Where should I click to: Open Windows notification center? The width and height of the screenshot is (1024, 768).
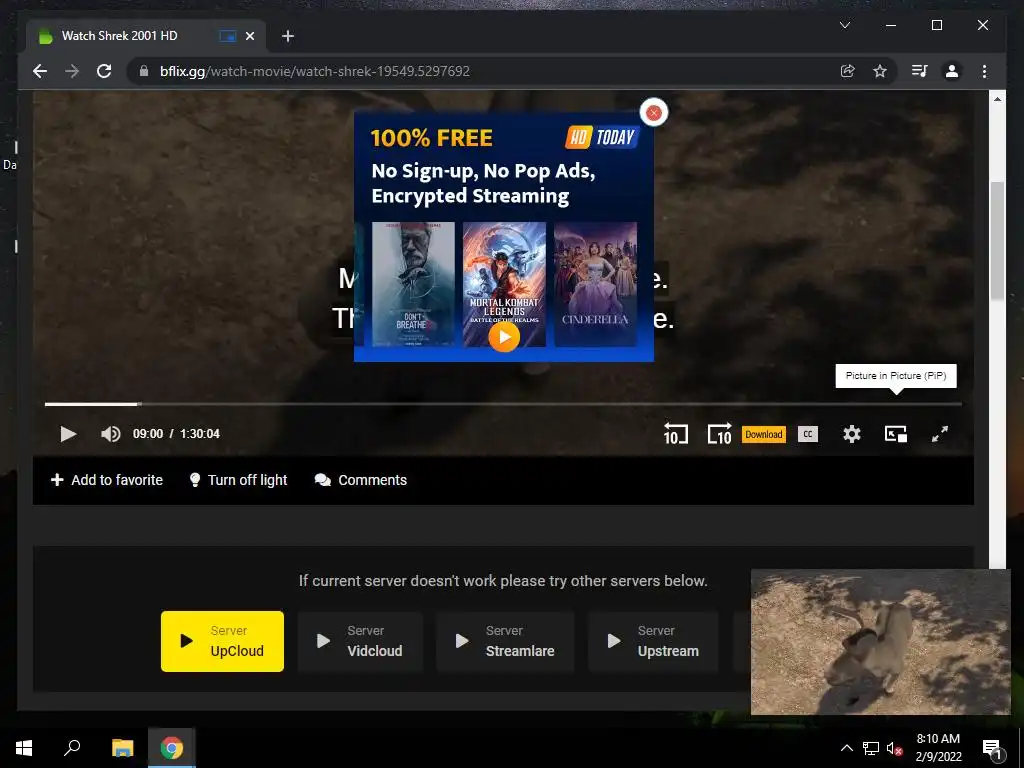click(992, 748)
